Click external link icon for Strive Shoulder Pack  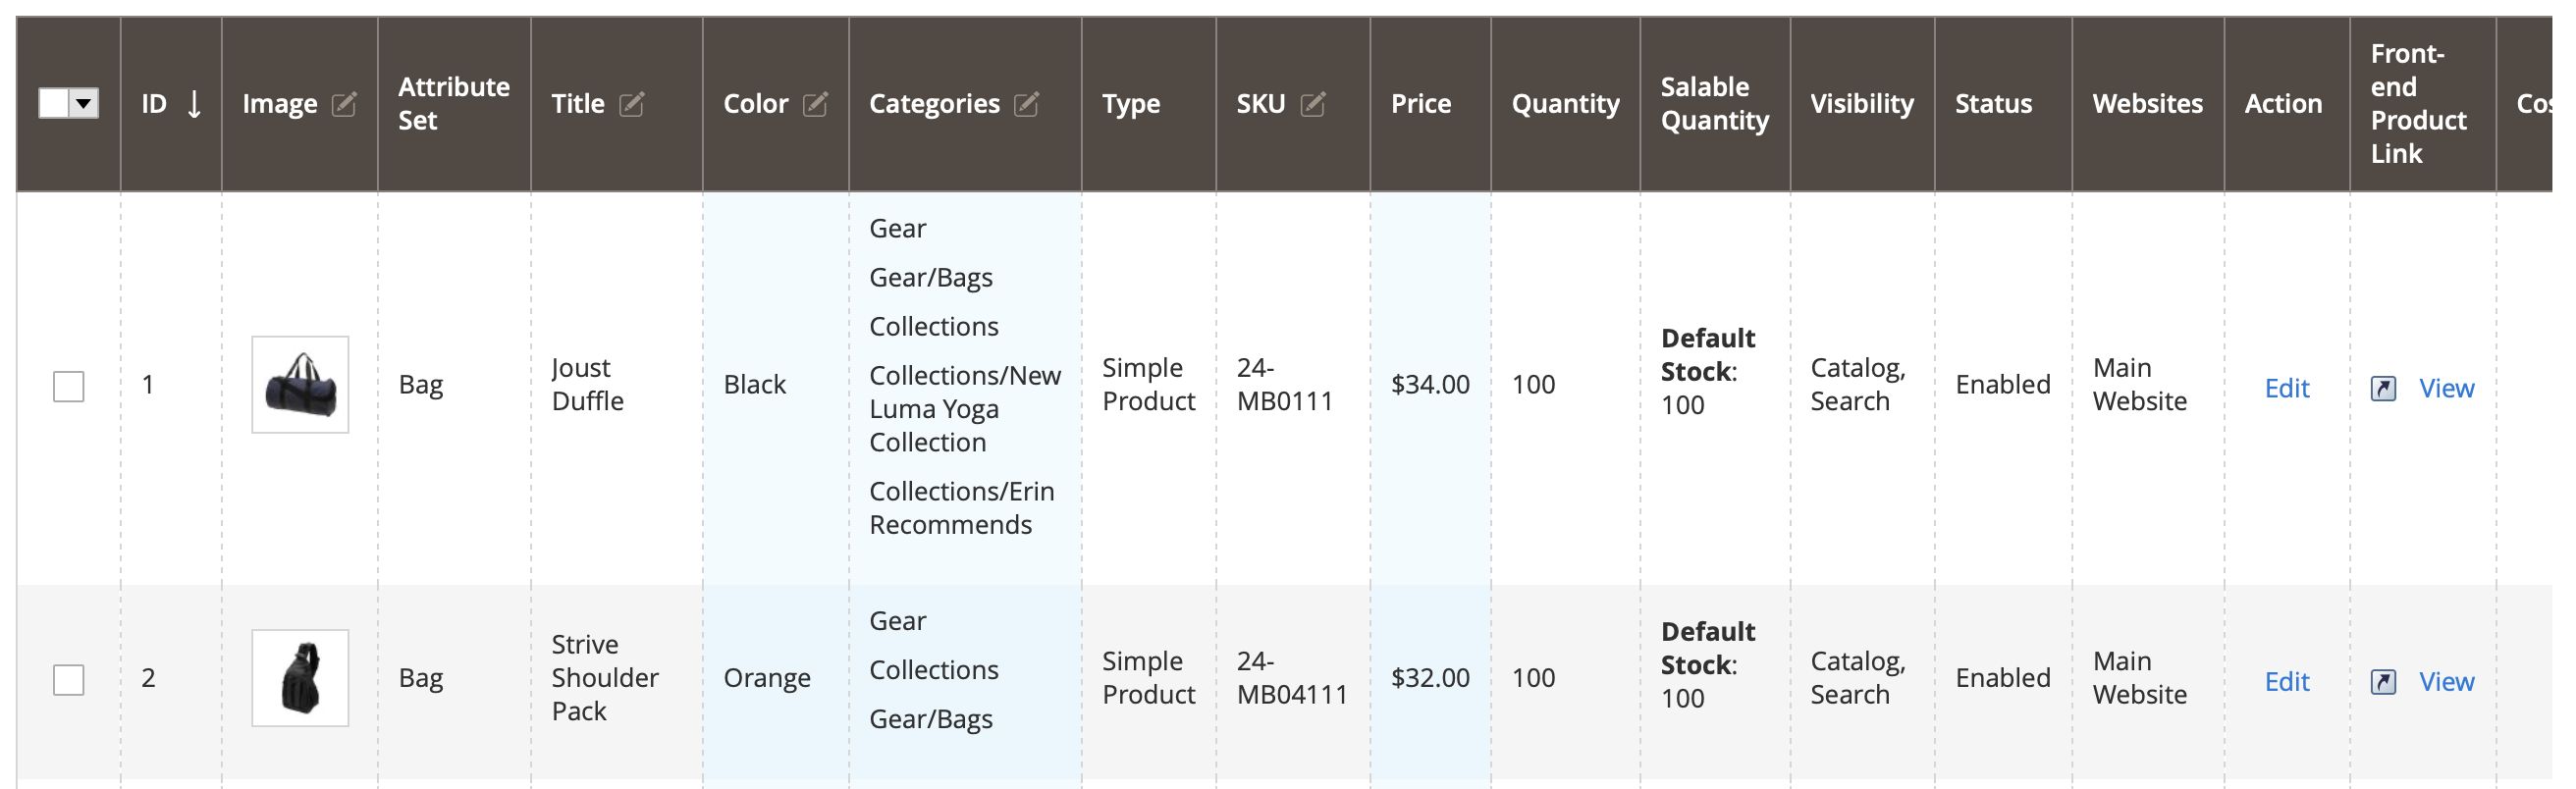click(2383, 682)
